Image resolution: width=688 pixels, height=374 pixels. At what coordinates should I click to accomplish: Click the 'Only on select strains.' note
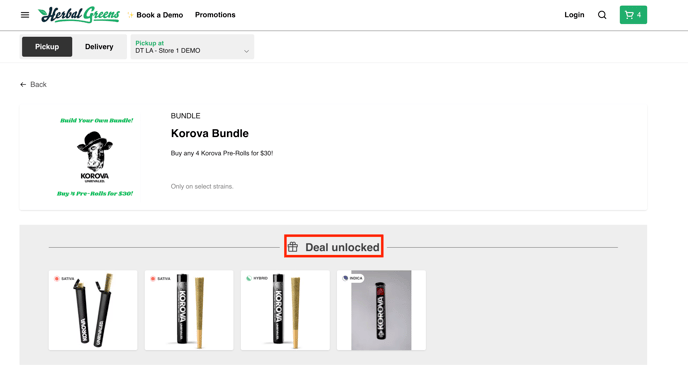point(202,187)
